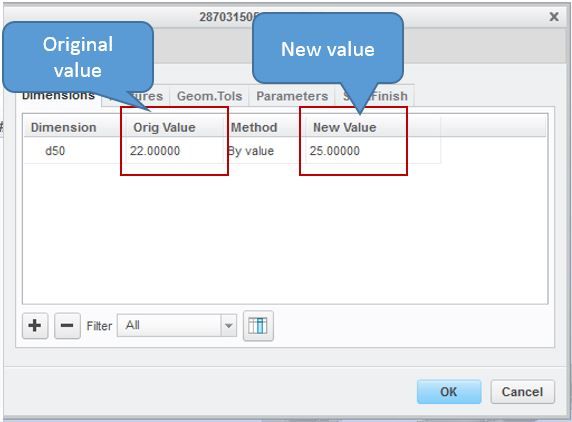The width and height of the screenshot is (572, 422).
Task: Open the Dimensions tab
Action: 58,97
